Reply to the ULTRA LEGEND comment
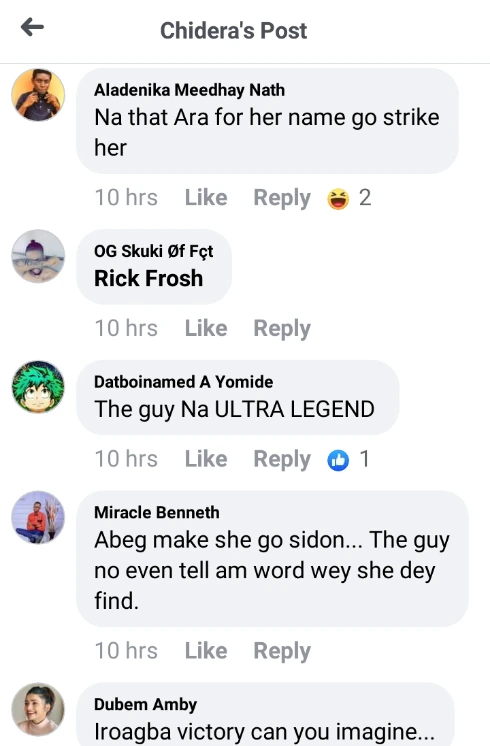 coord(282,460)
